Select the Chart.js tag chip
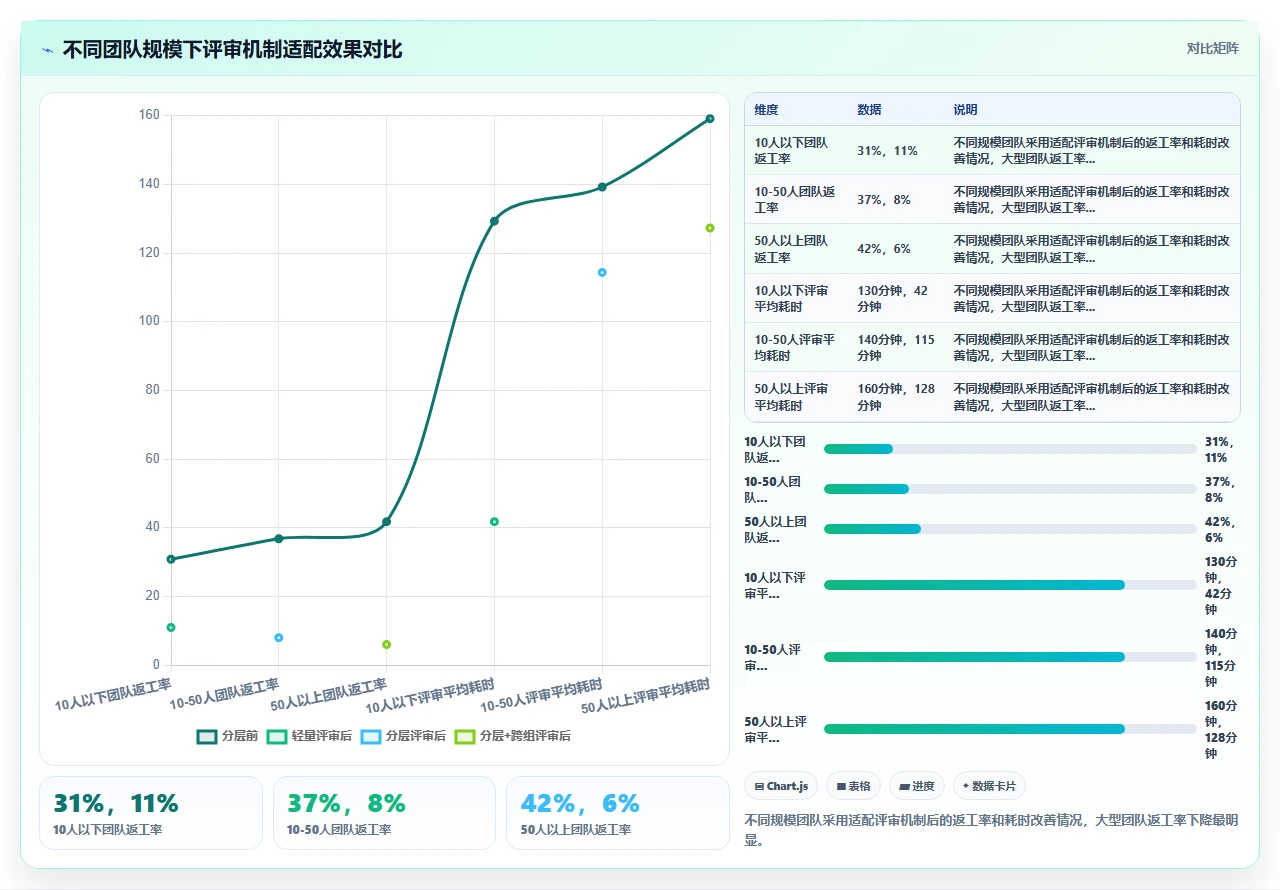The width and height of the screenshot is (1280, 890). [781, 786]
